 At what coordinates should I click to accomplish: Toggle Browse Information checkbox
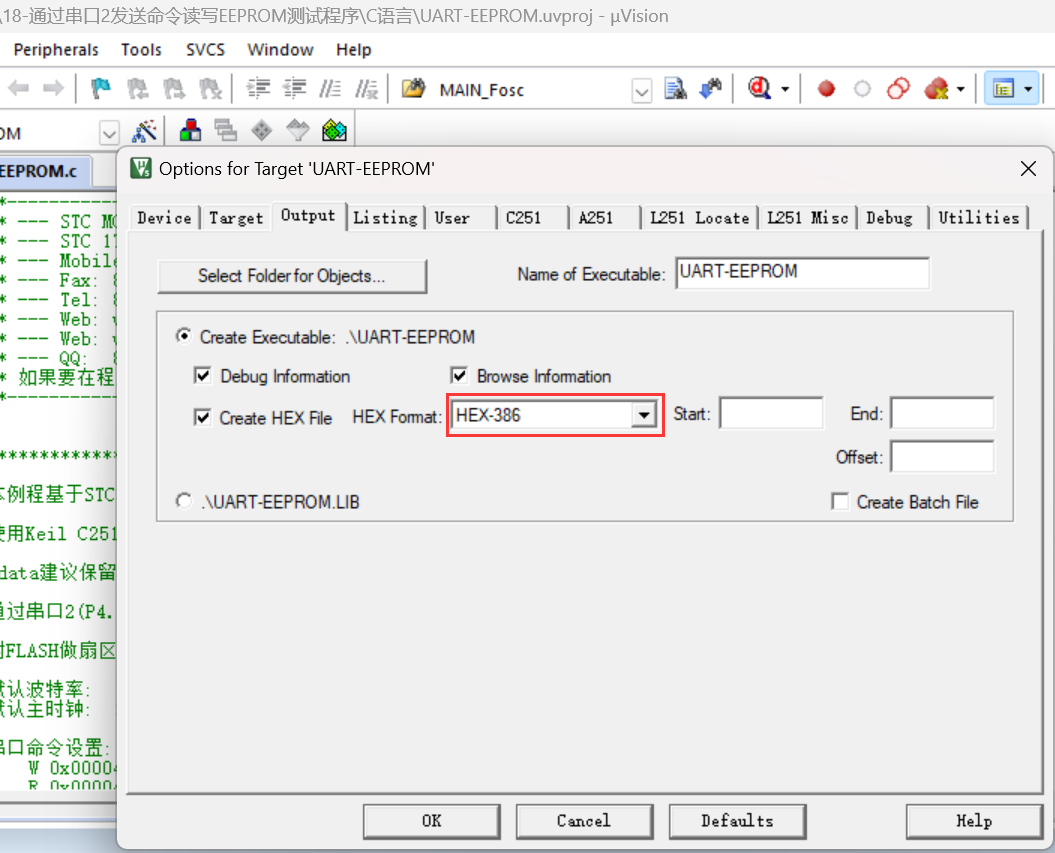click(x=459, y=375)
